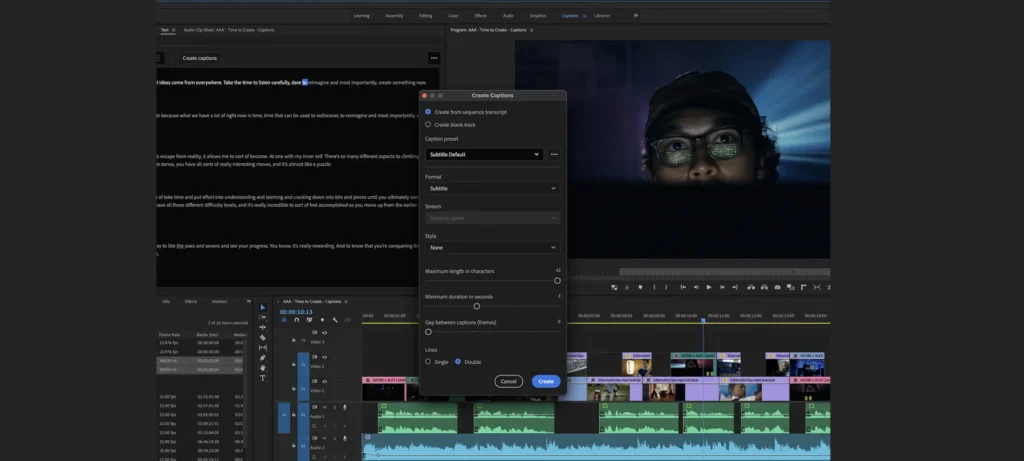Switch to the Graphics workspace tab
Viewport: 1024px width, 461px height.
pyautogui.click(x=538, y=16)
